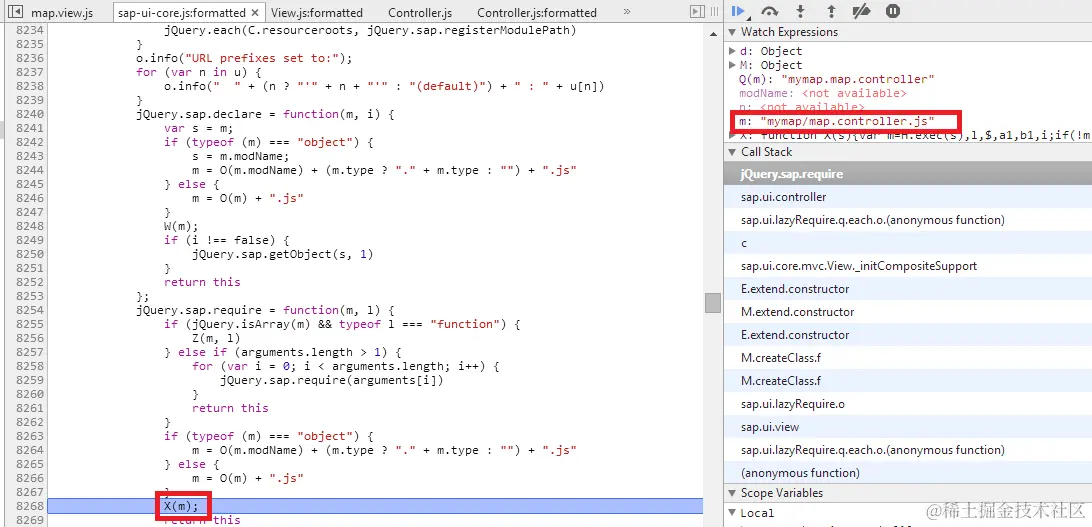Screen dimensions: 1092x527
Task: Click the W(m); call in the code
Action: pos(181,226)
